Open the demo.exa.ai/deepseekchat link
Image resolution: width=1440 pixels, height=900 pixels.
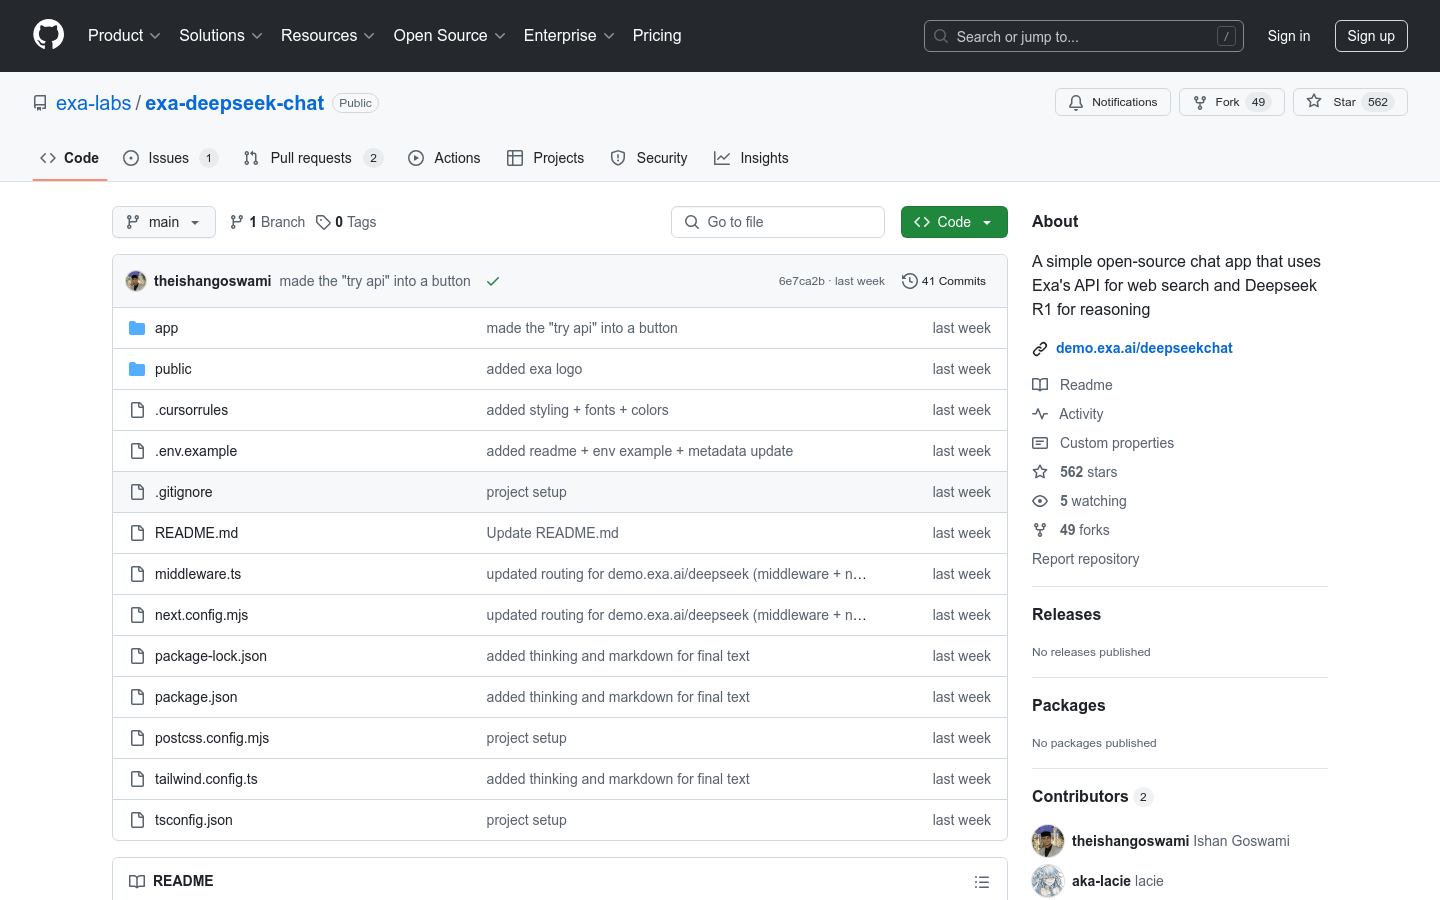pyautogui.click(x=1144, y=348)
